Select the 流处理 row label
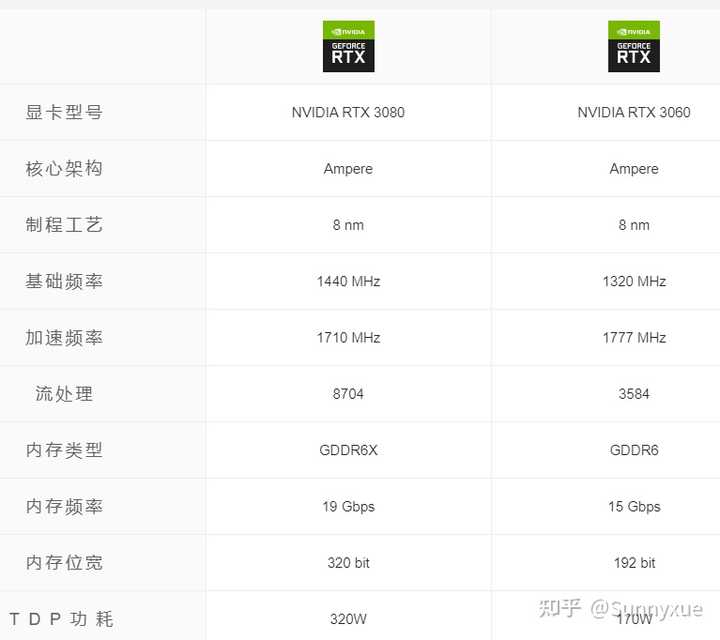Viewport: 720px width, 640px height. coord(64,394)
